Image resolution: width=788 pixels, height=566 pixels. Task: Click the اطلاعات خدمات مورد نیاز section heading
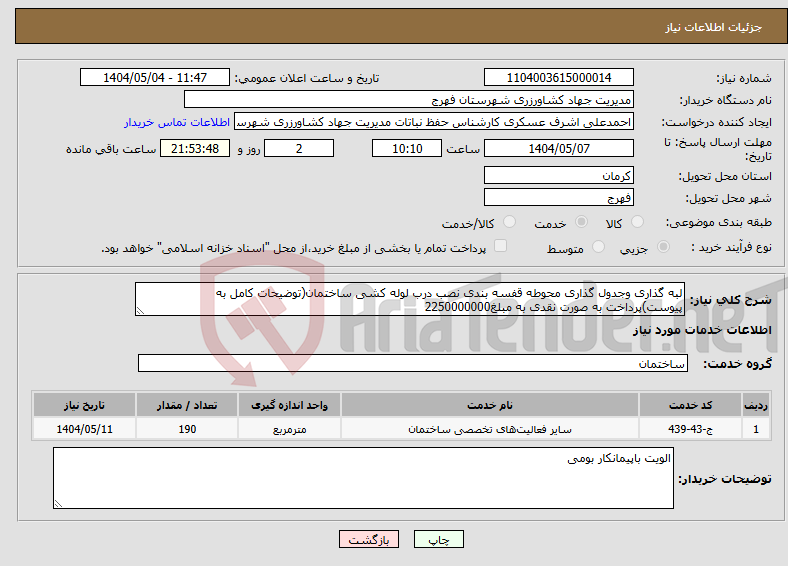coord(702,330)
